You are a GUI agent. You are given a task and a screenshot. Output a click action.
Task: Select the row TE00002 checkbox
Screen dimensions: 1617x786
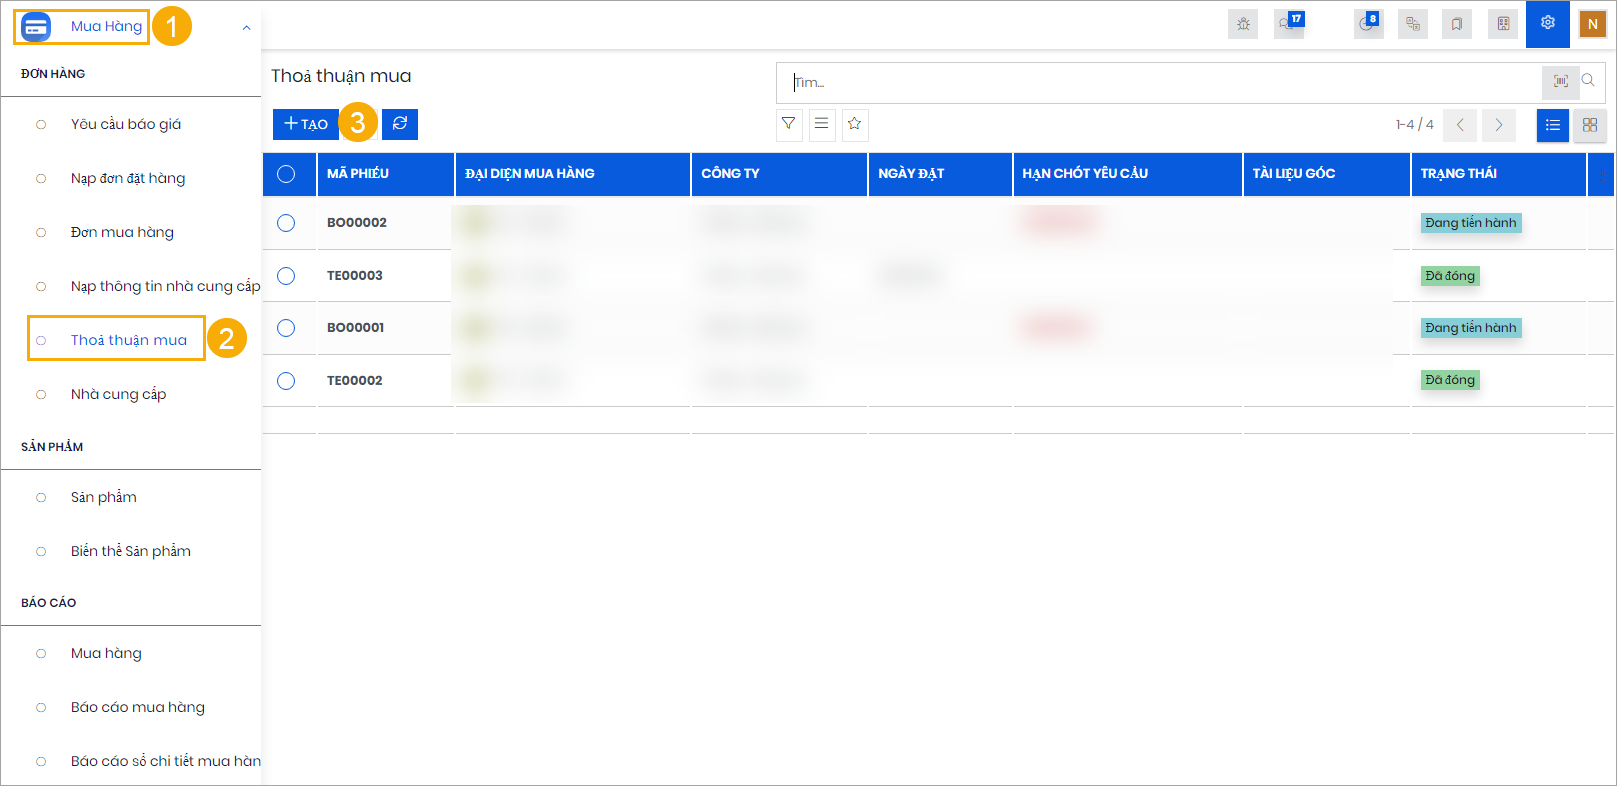(286, 381)
